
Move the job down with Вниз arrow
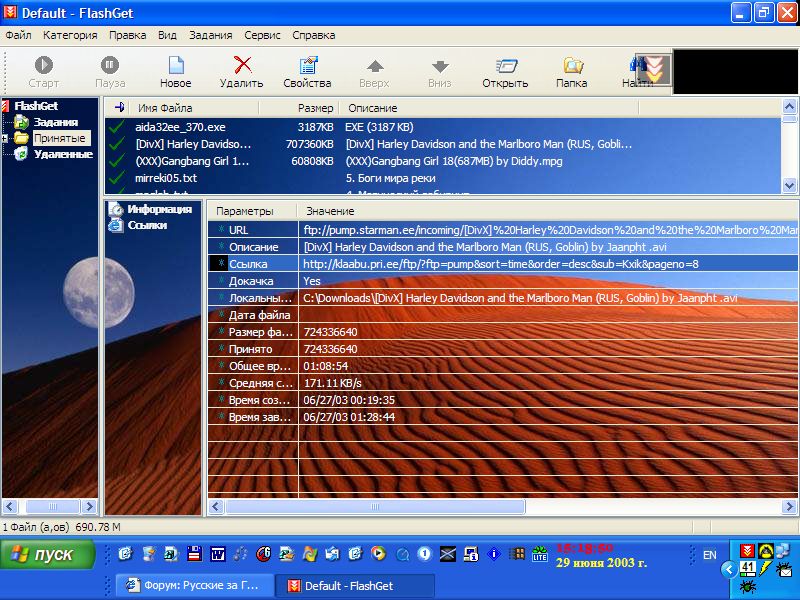click(439, 66)
